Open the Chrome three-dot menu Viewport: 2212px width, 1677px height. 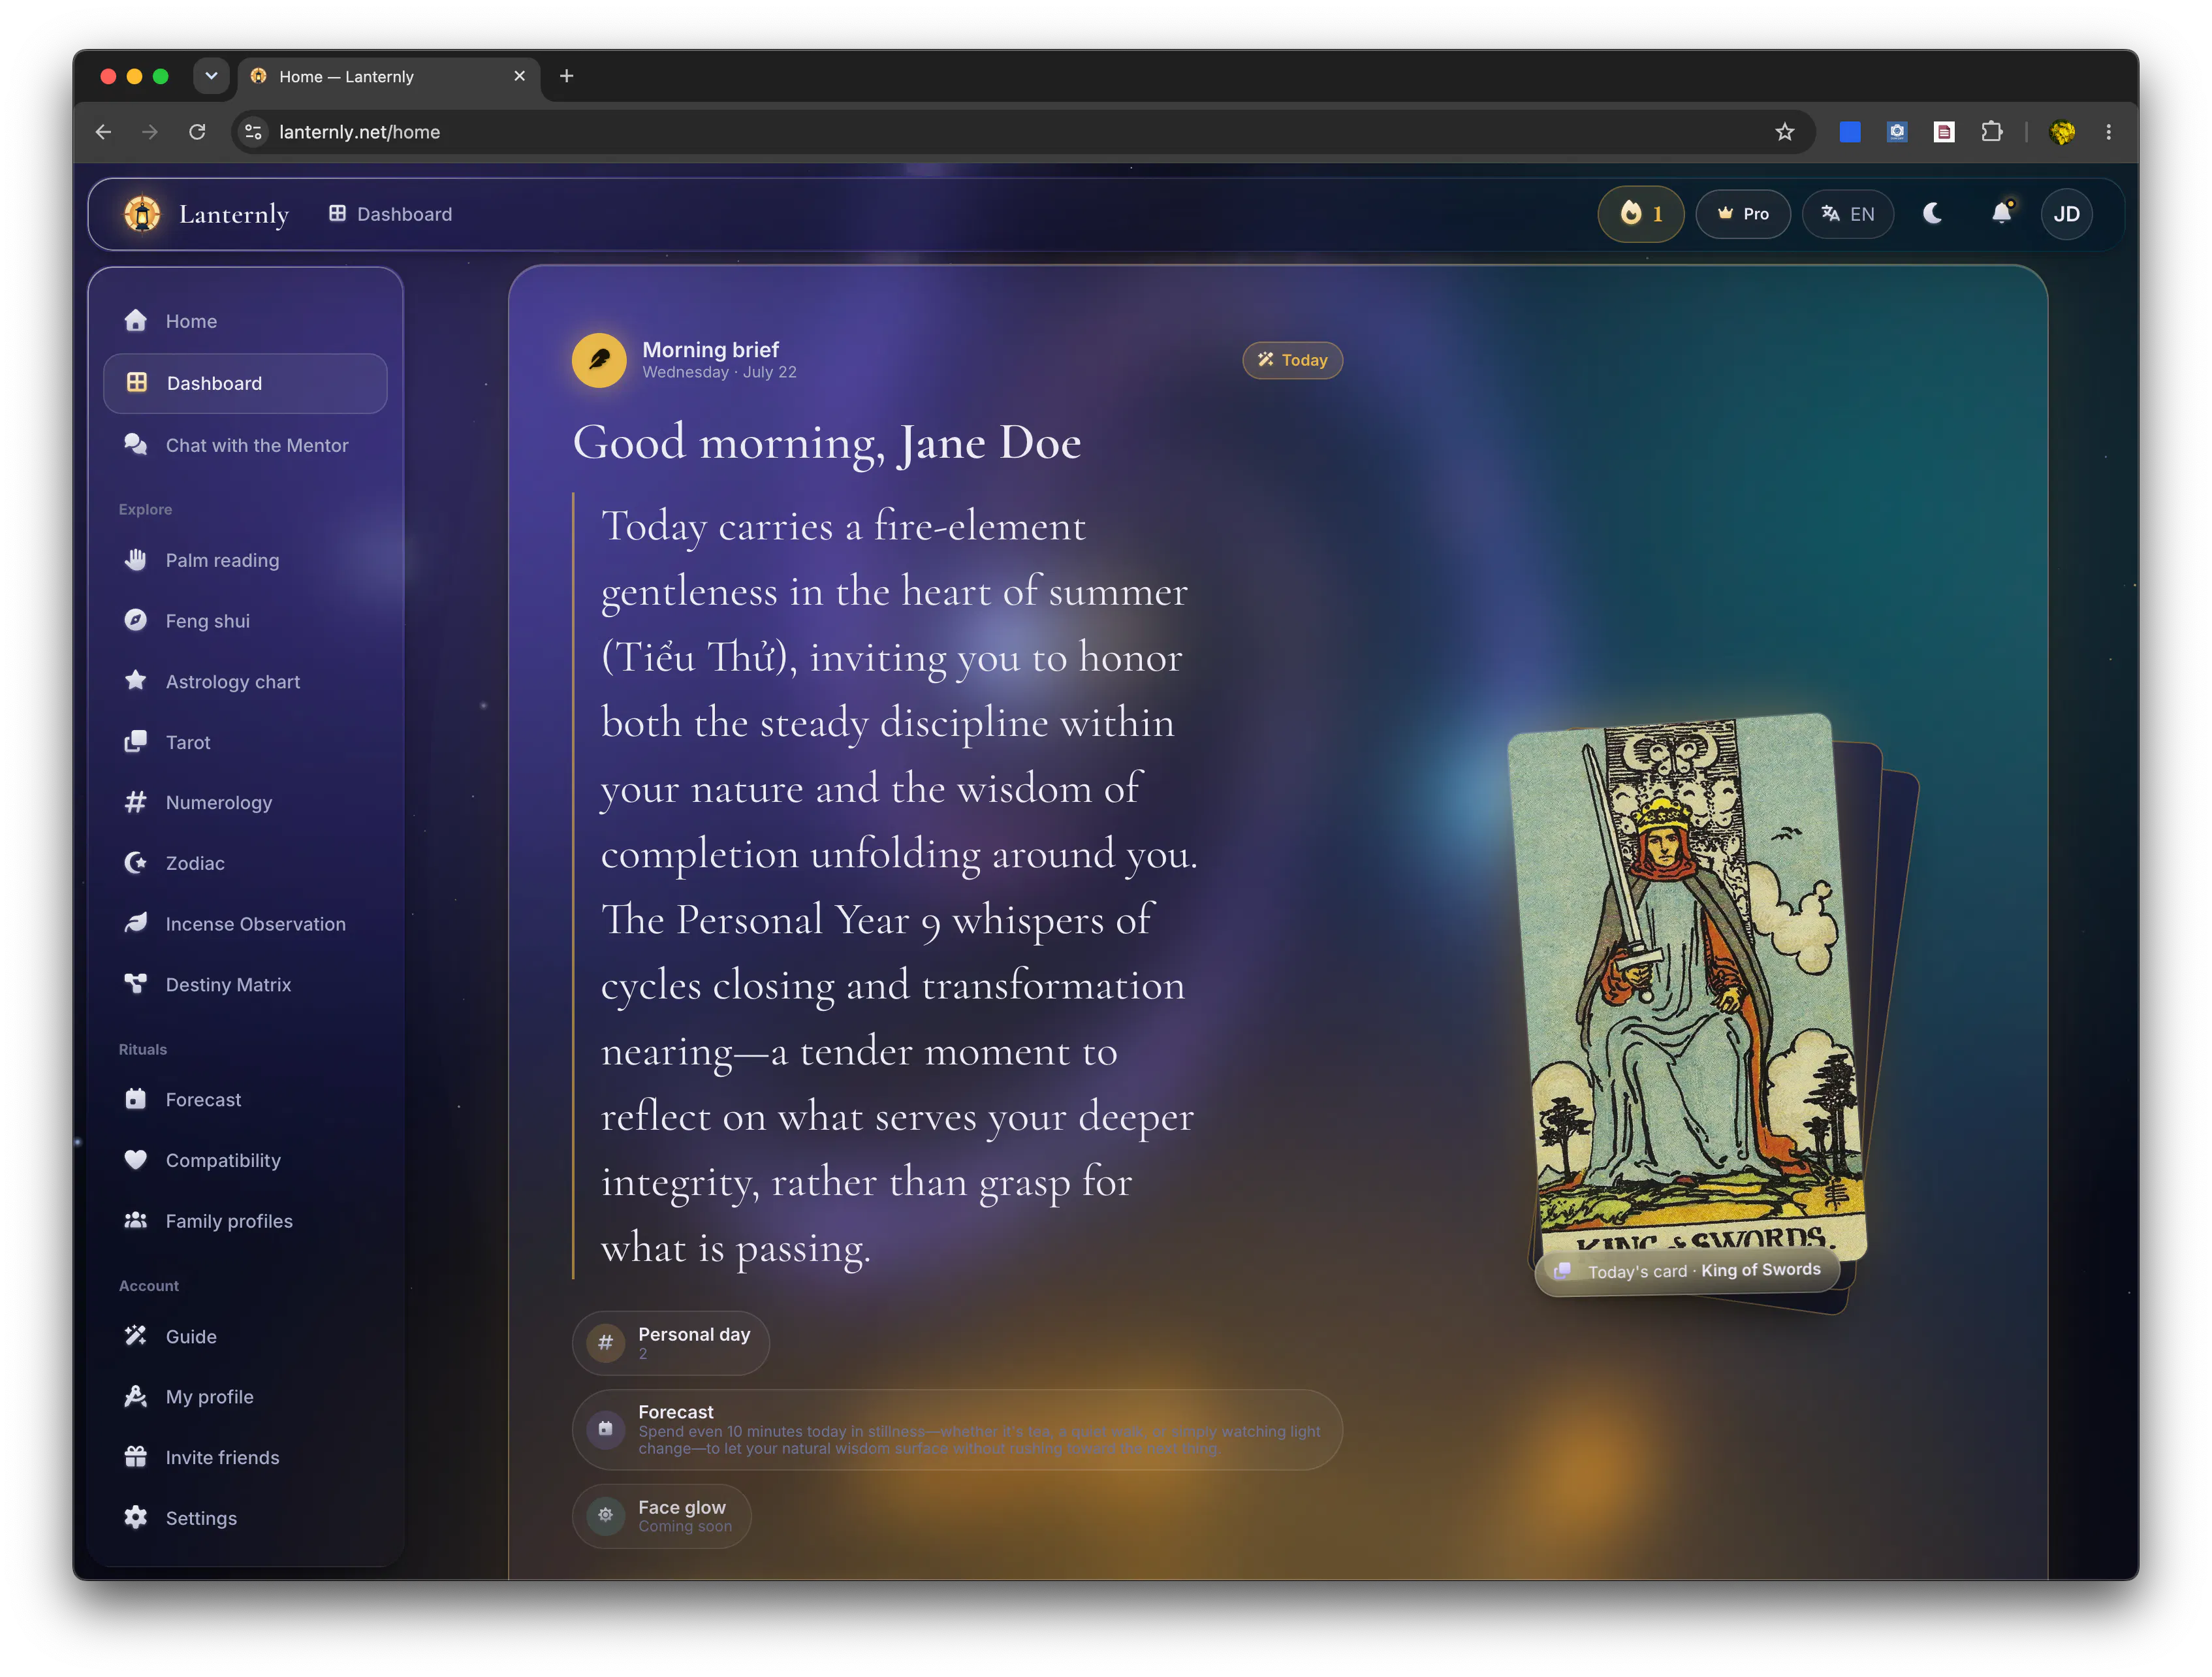click(2109, 132)
